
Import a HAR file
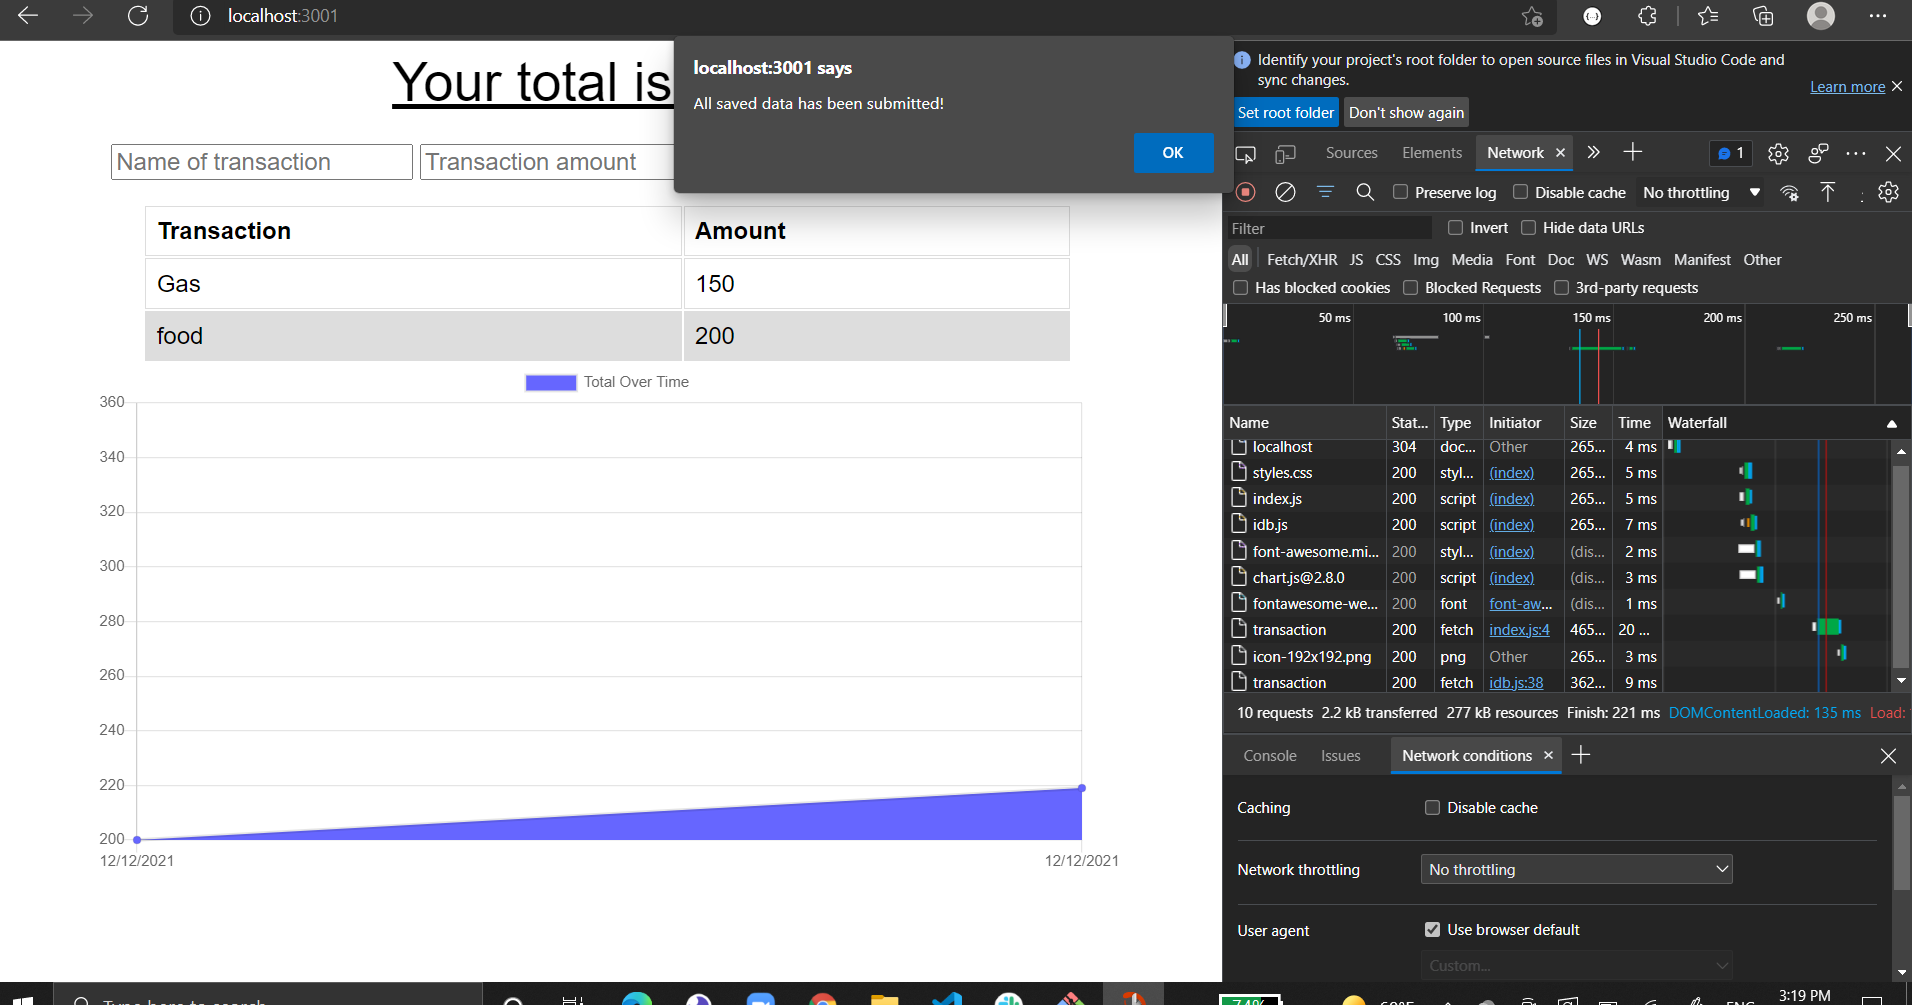point(1829,192)
